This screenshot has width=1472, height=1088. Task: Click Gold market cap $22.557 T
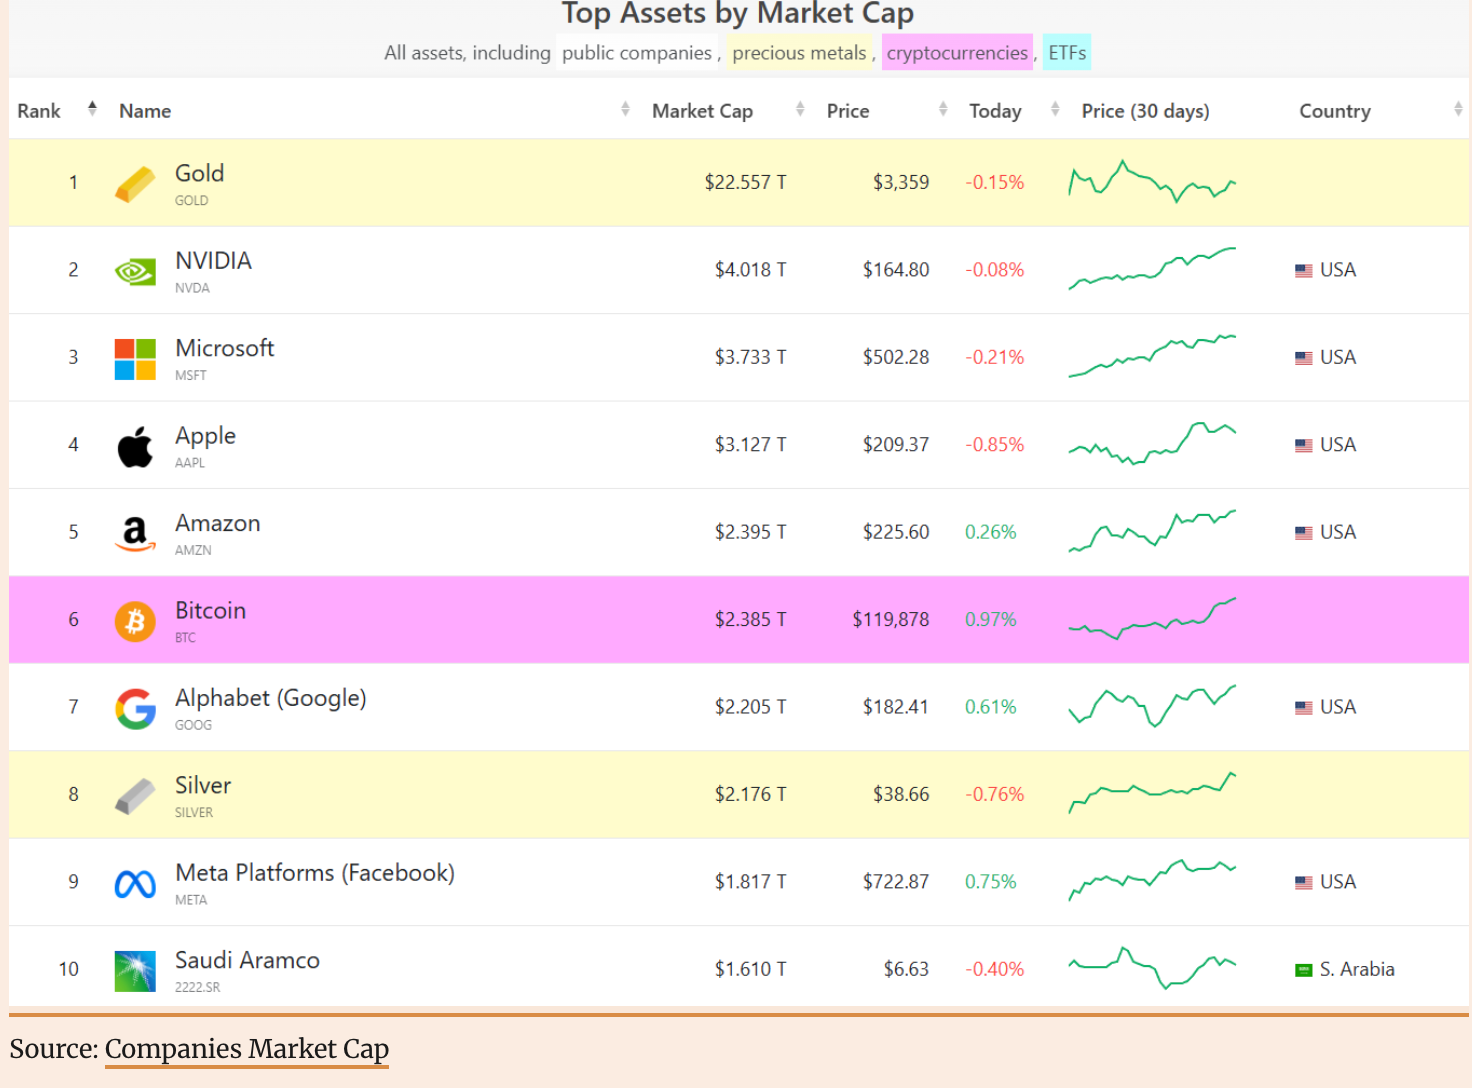coord(745,182)
